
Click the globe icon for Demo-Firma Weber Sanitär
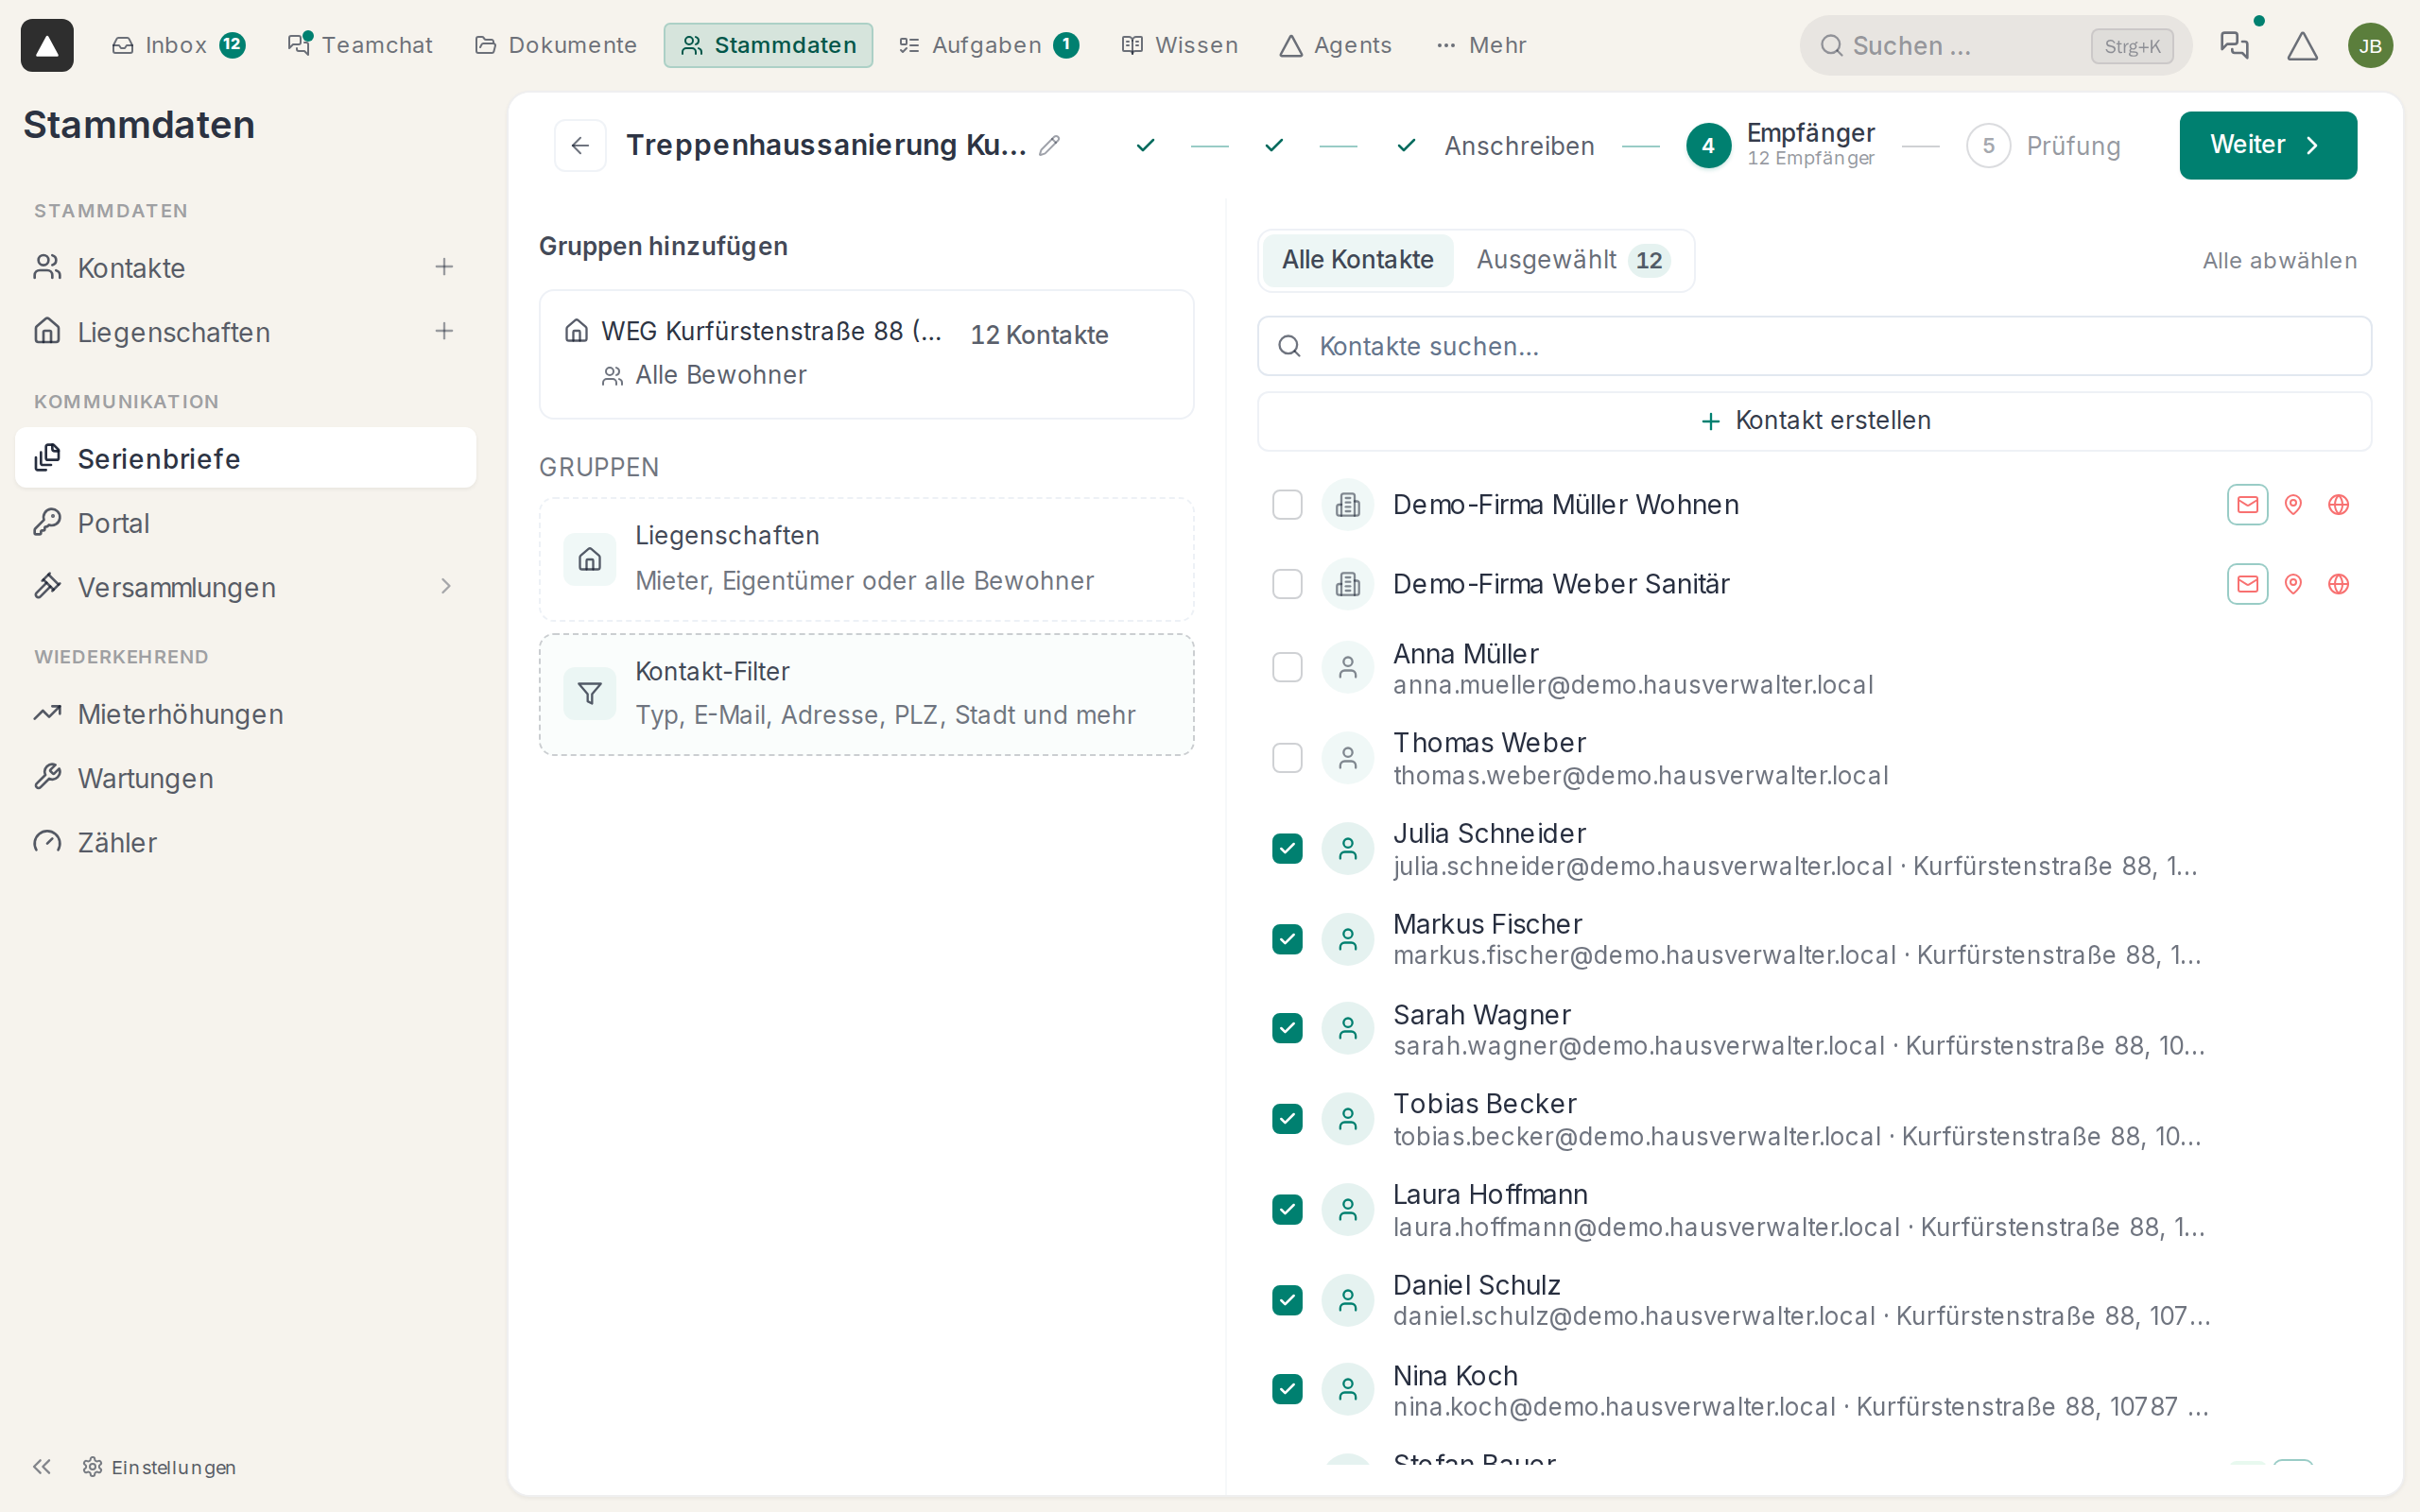click(x=2338, y=584)
